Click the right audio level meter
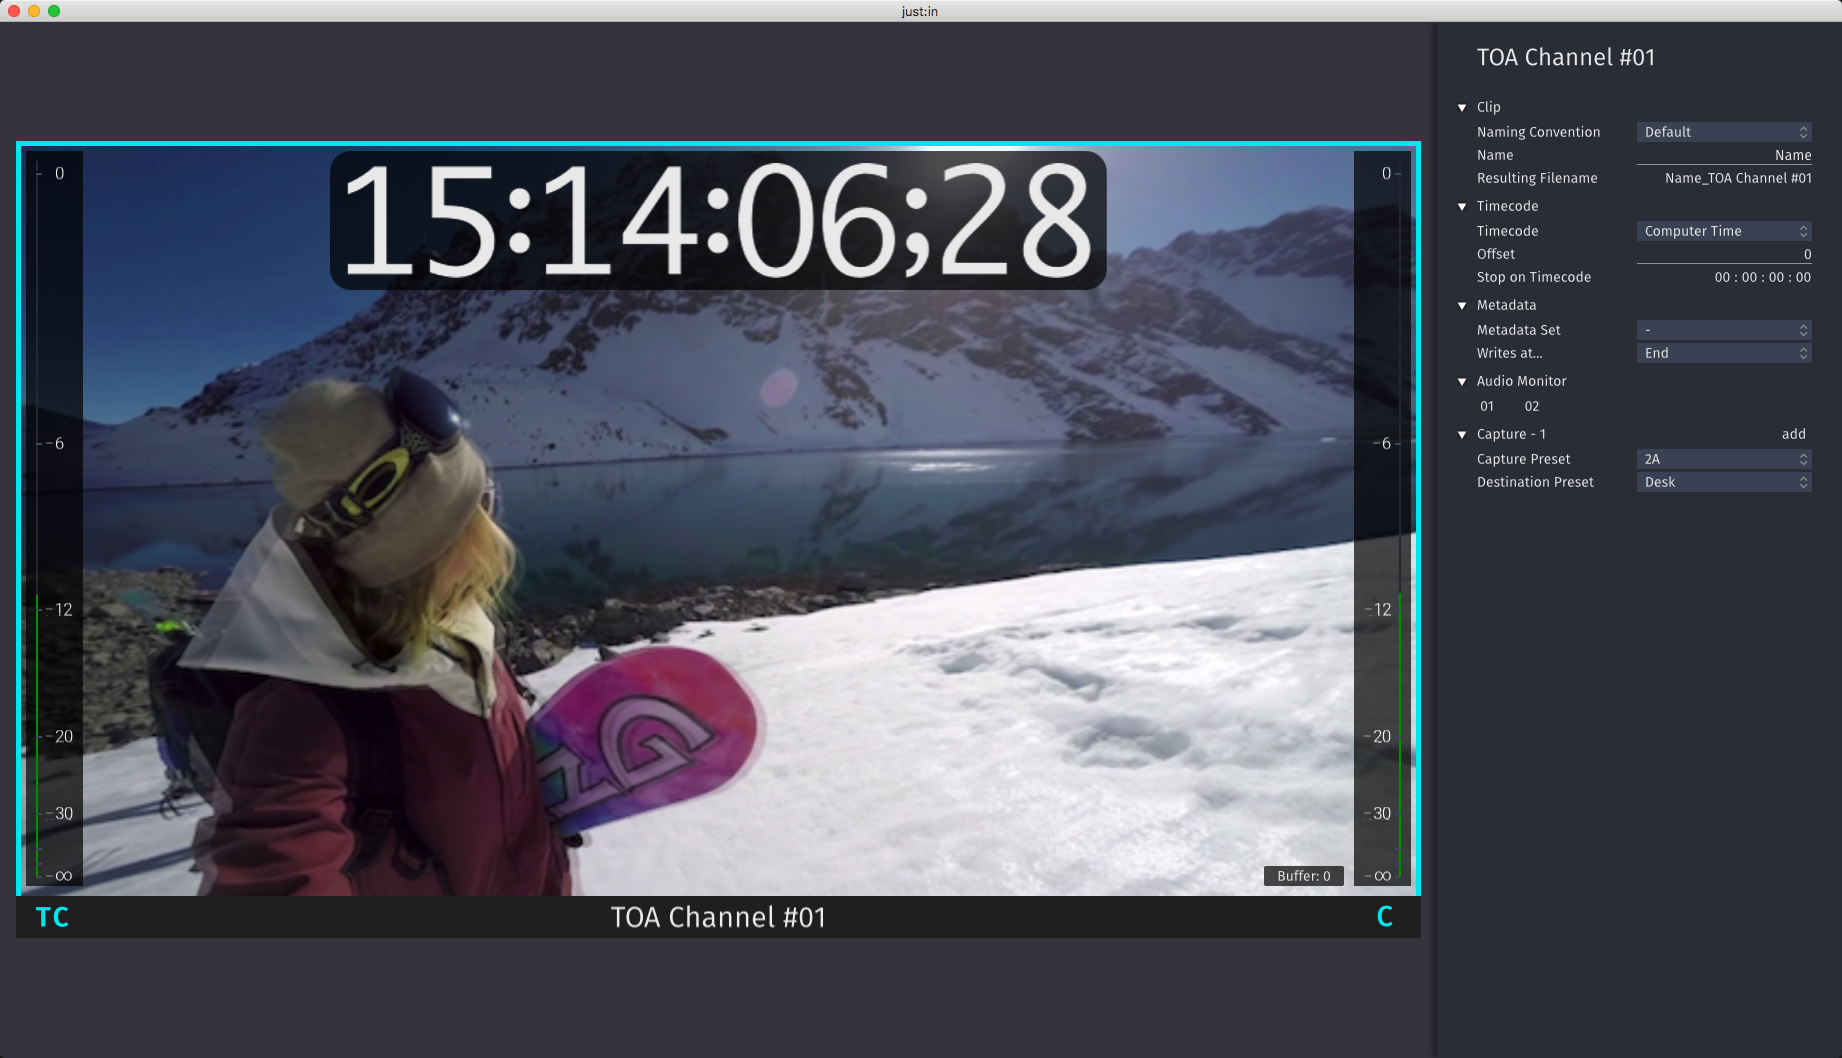Viewport: 1842px width, 1058px height. [x=1382, y=518]
